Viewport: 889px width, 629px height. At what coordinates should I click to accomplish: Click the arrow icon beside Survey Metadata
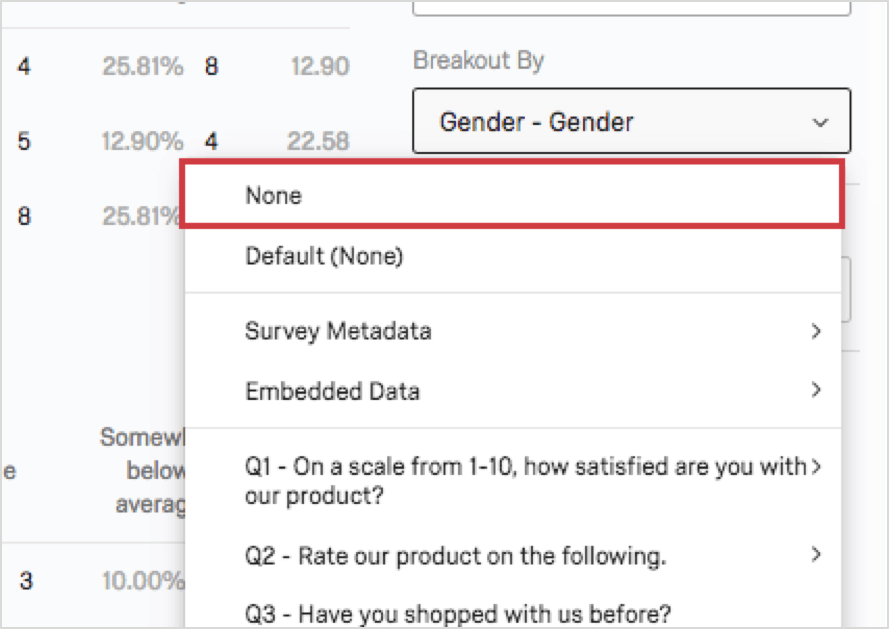[x=817, y=331]
